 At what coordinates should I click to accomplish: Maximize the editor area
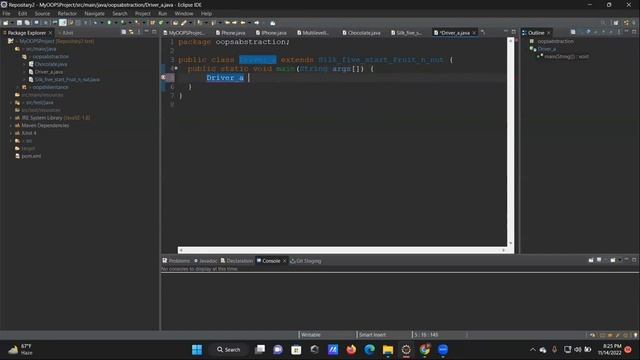point(513,32)
